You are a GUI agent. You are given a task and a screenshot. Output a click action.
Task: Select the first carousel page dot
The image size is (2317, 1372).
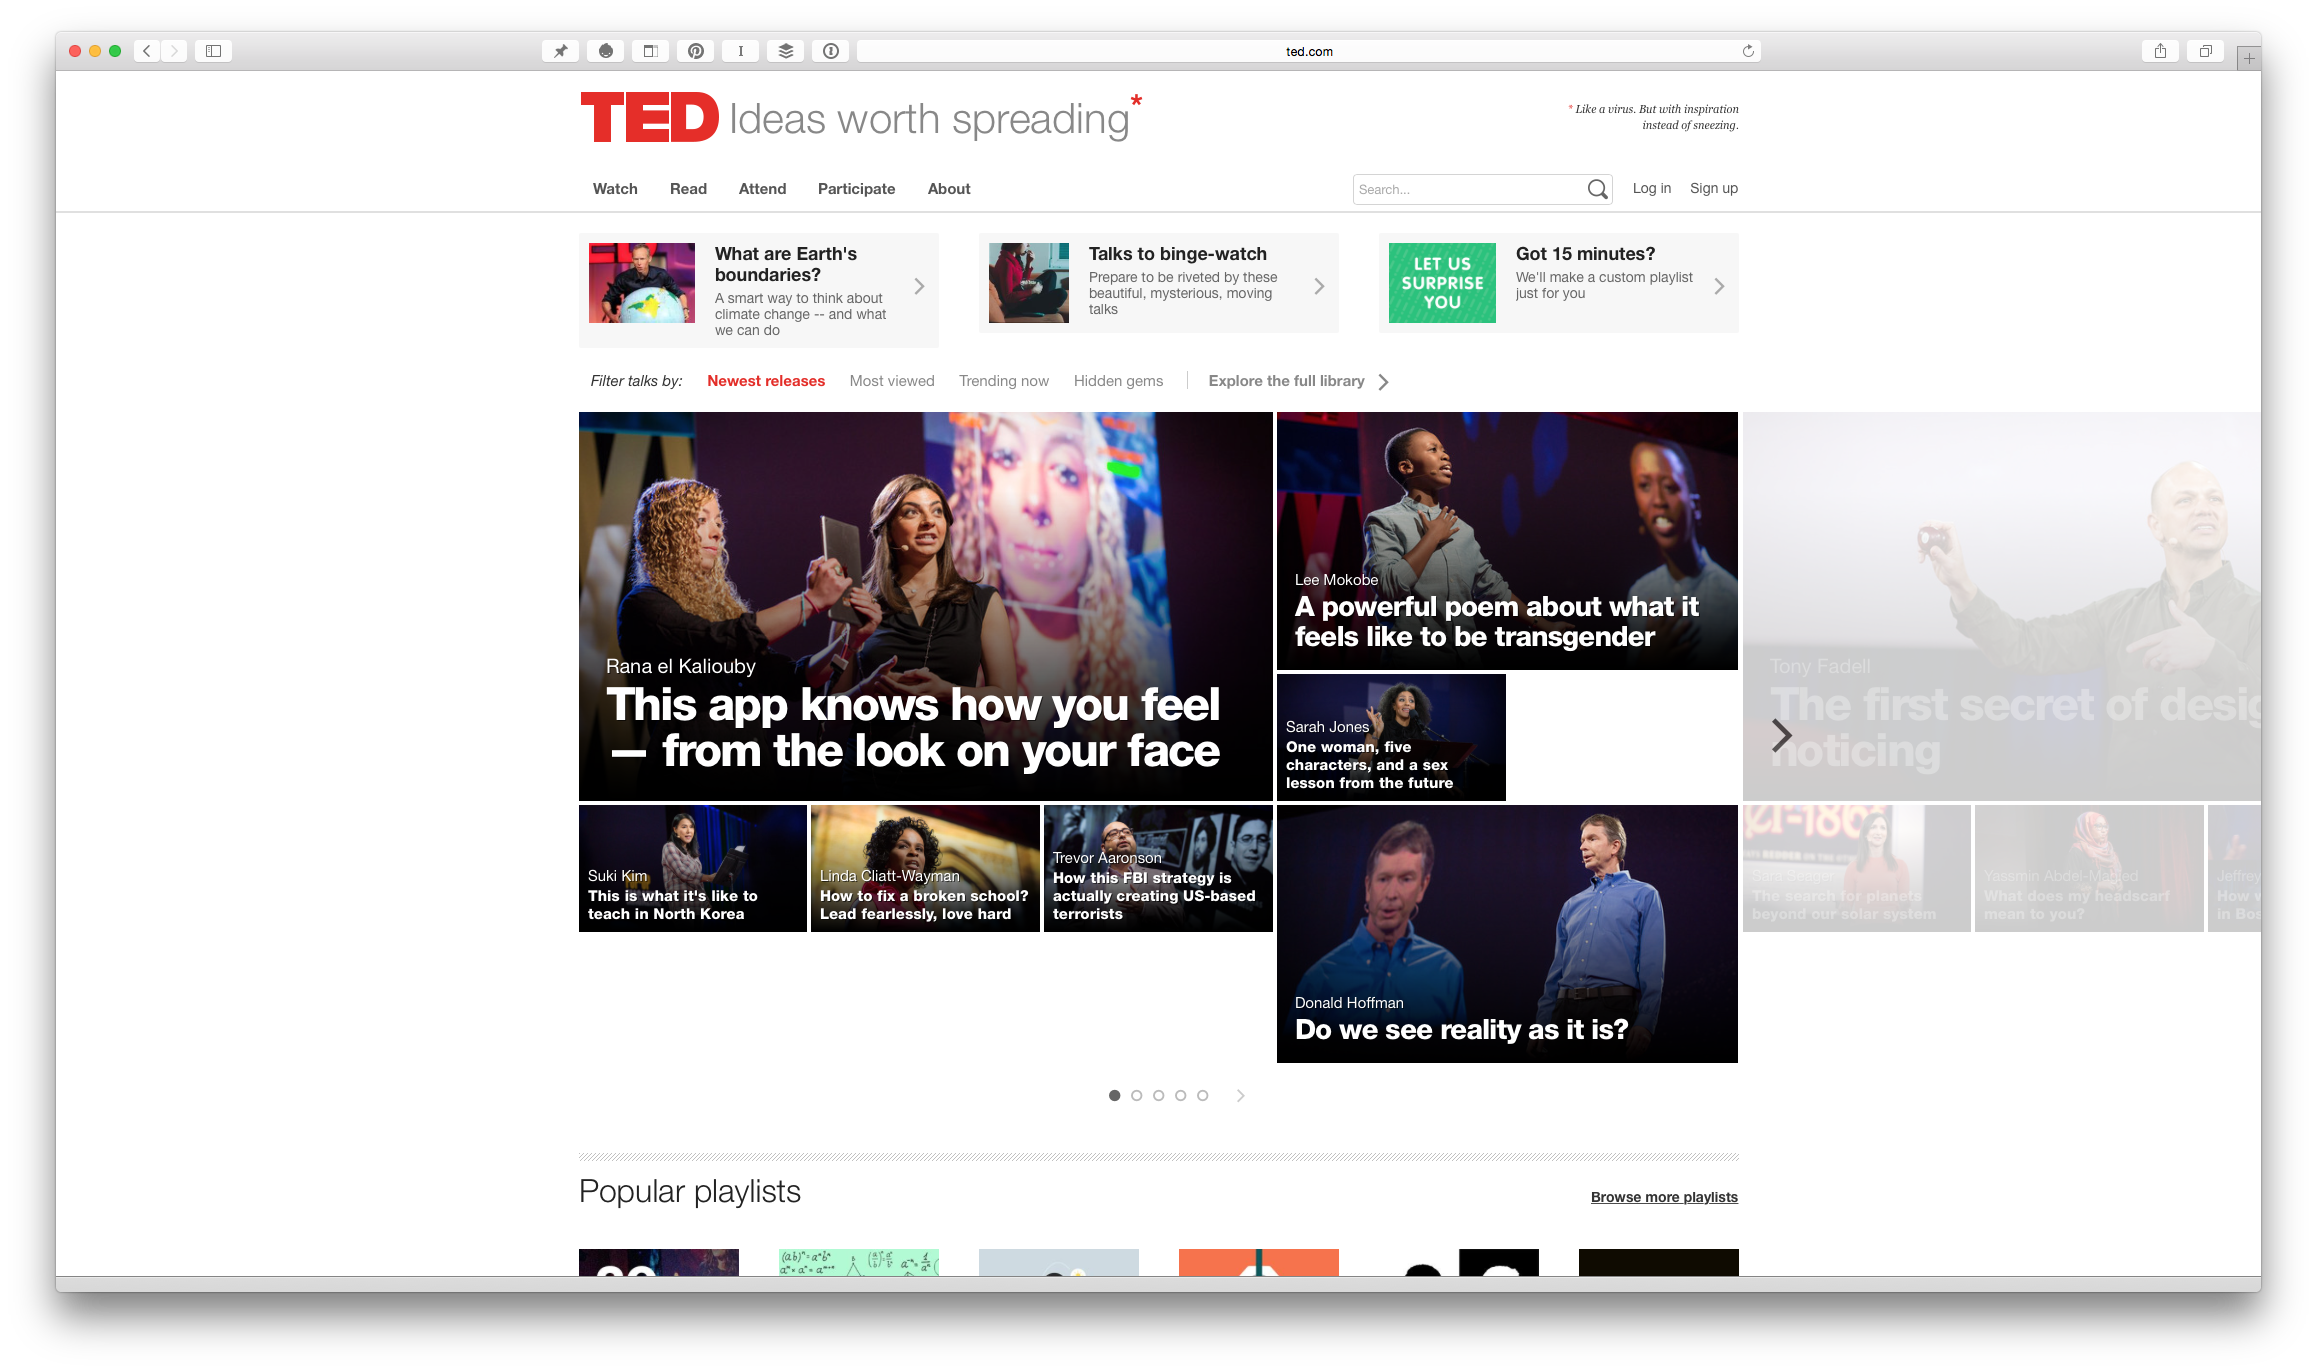coord(1114,1095)
